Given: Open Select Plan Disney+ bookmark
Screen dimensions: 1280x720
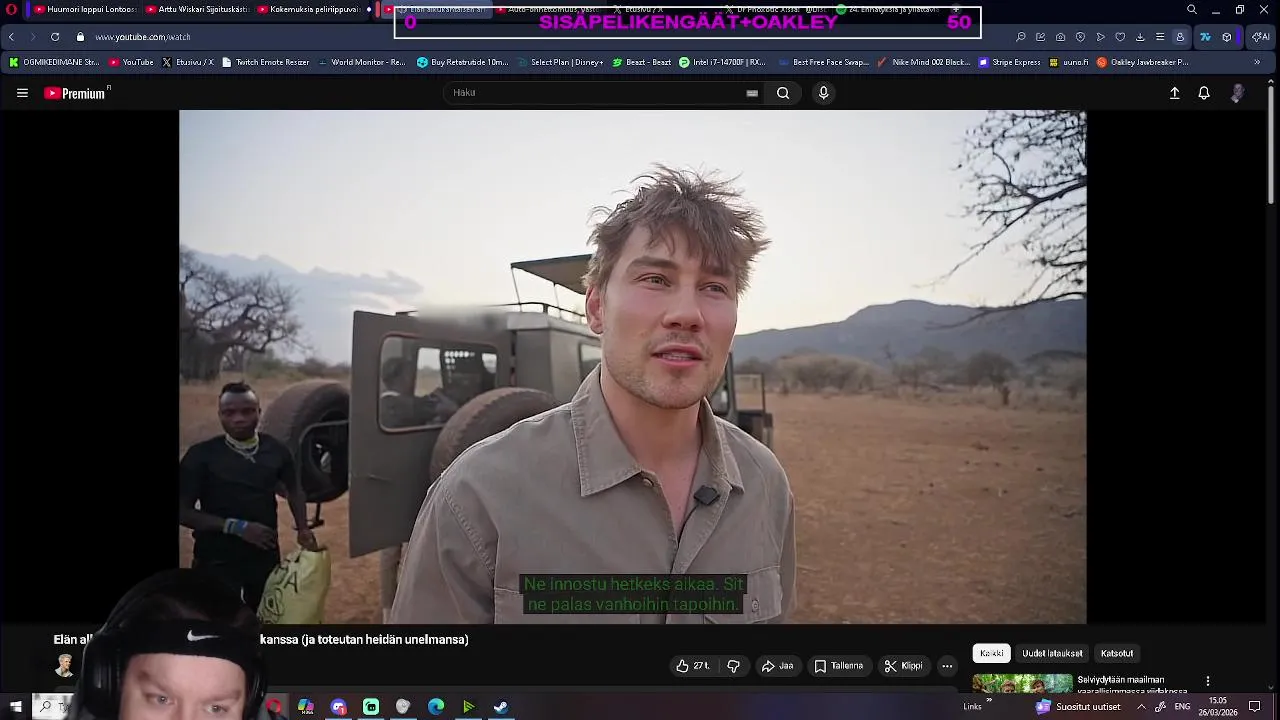Looking at the screenshot, I should point(559,62).
